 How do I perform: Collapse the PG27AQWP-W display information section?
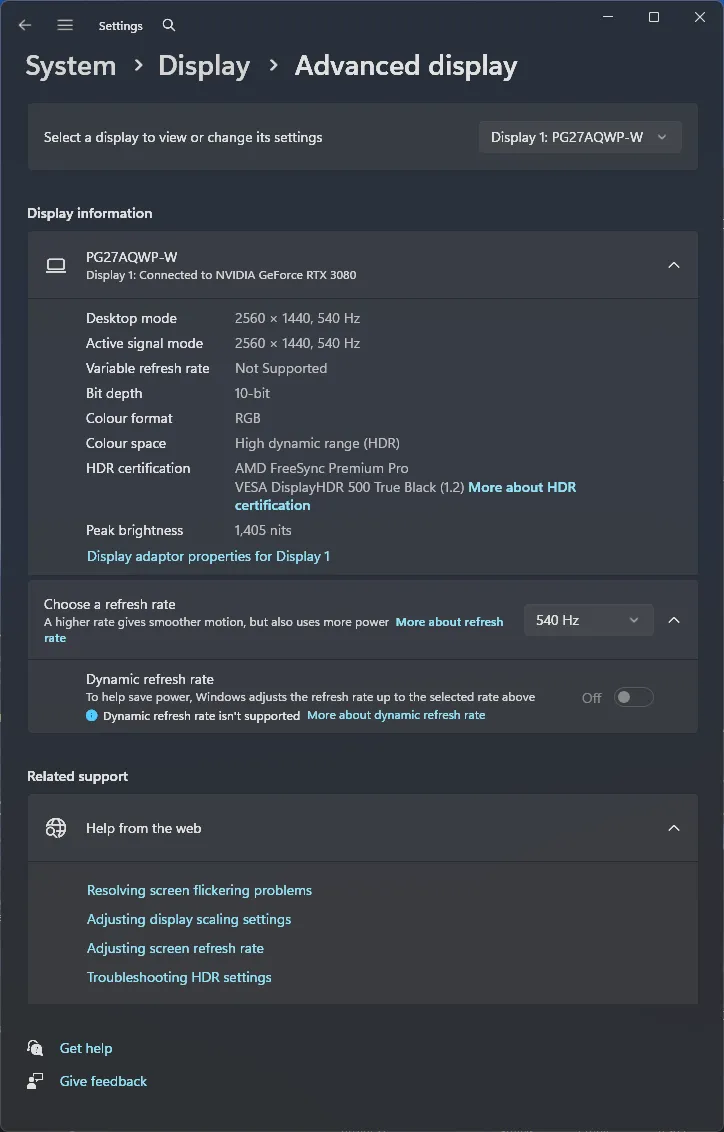pyautogui.click(x=674, y=265)
